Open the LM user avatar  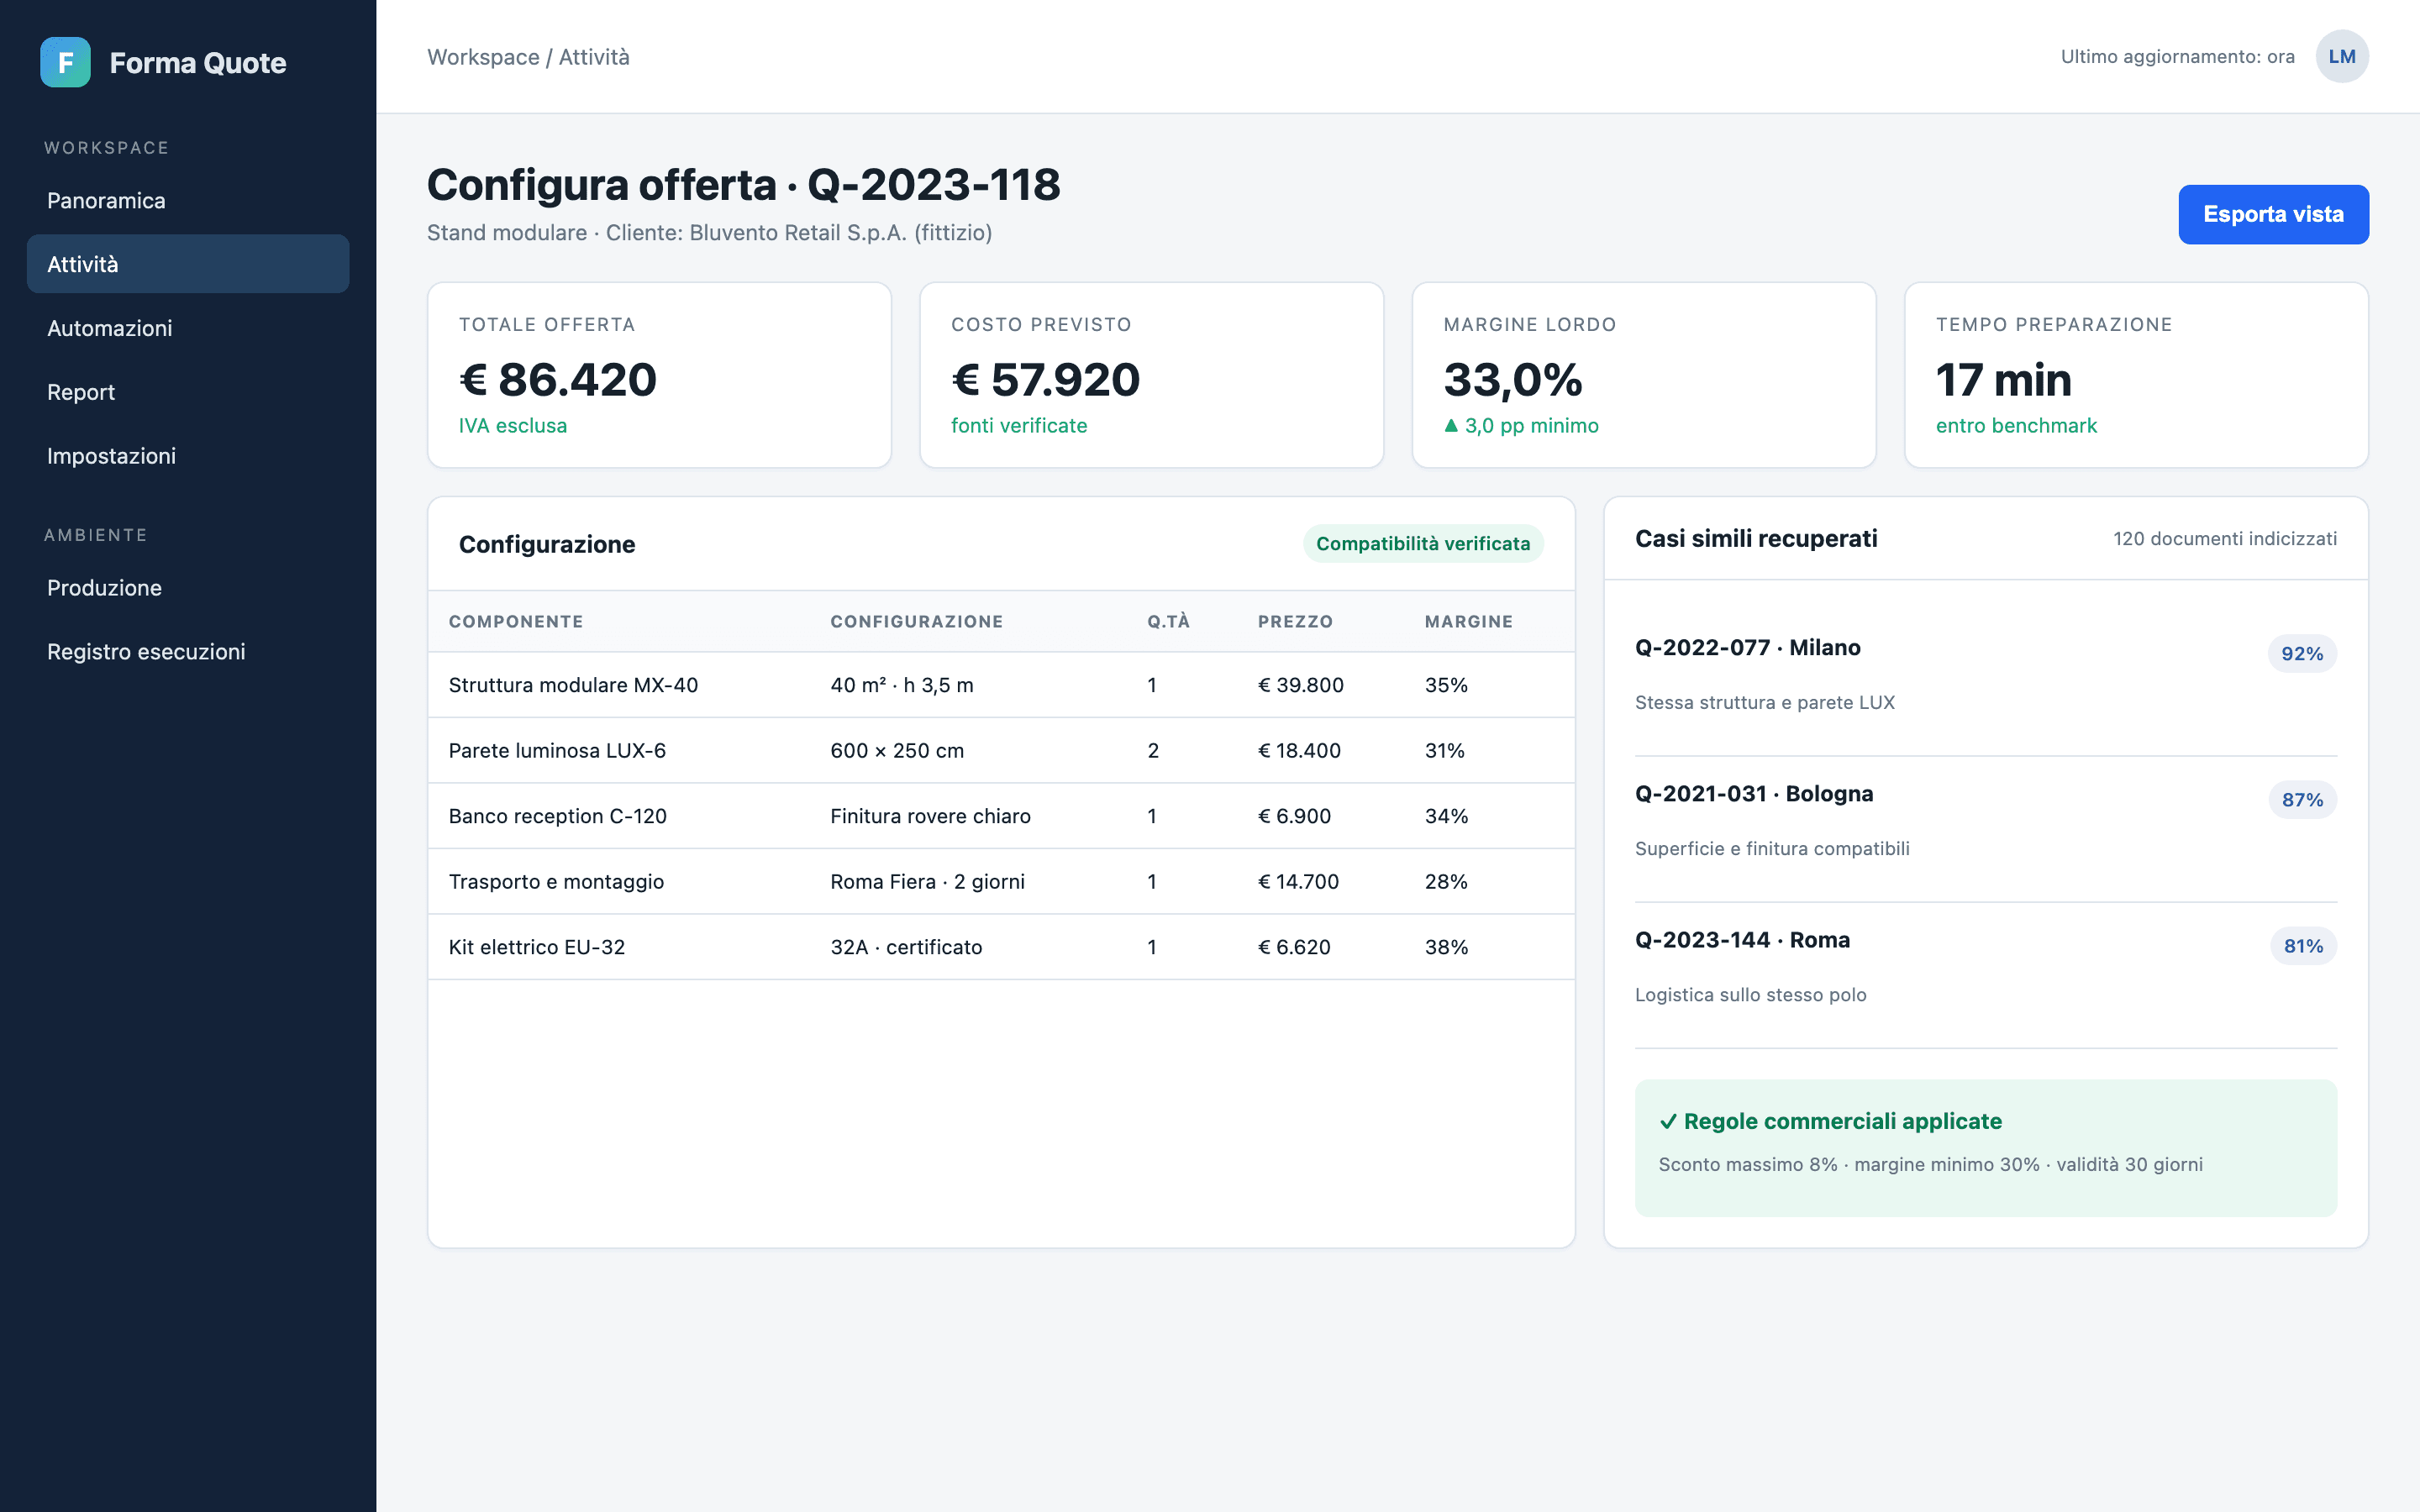(2342, 57)
